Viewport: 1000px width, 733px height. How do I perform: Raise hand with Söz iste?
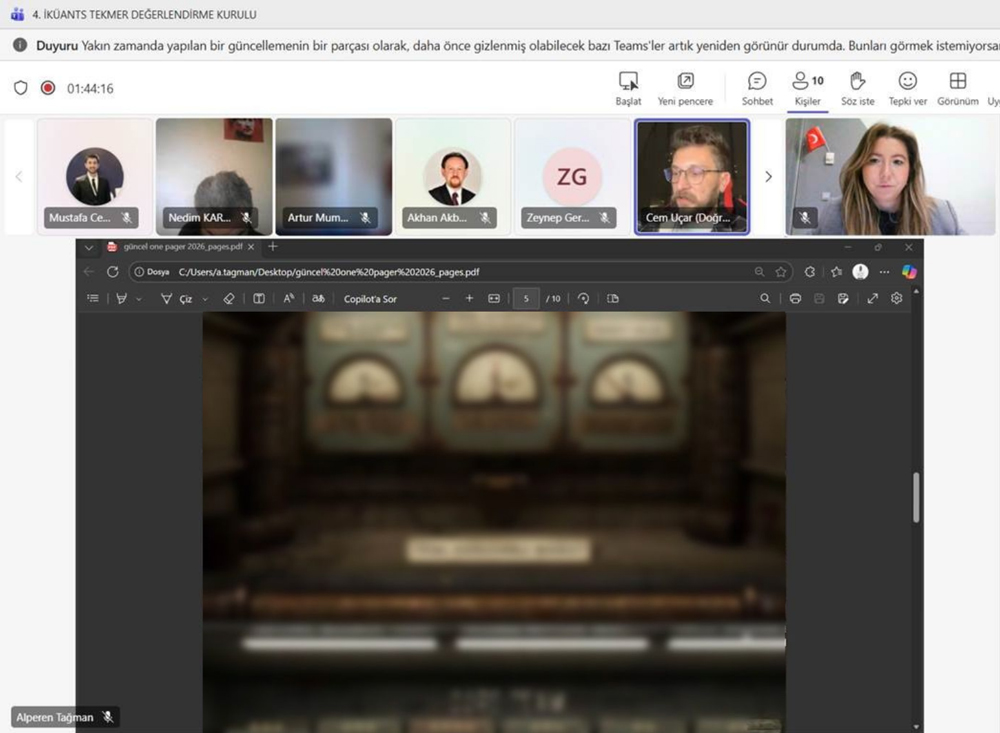point(857,87)
